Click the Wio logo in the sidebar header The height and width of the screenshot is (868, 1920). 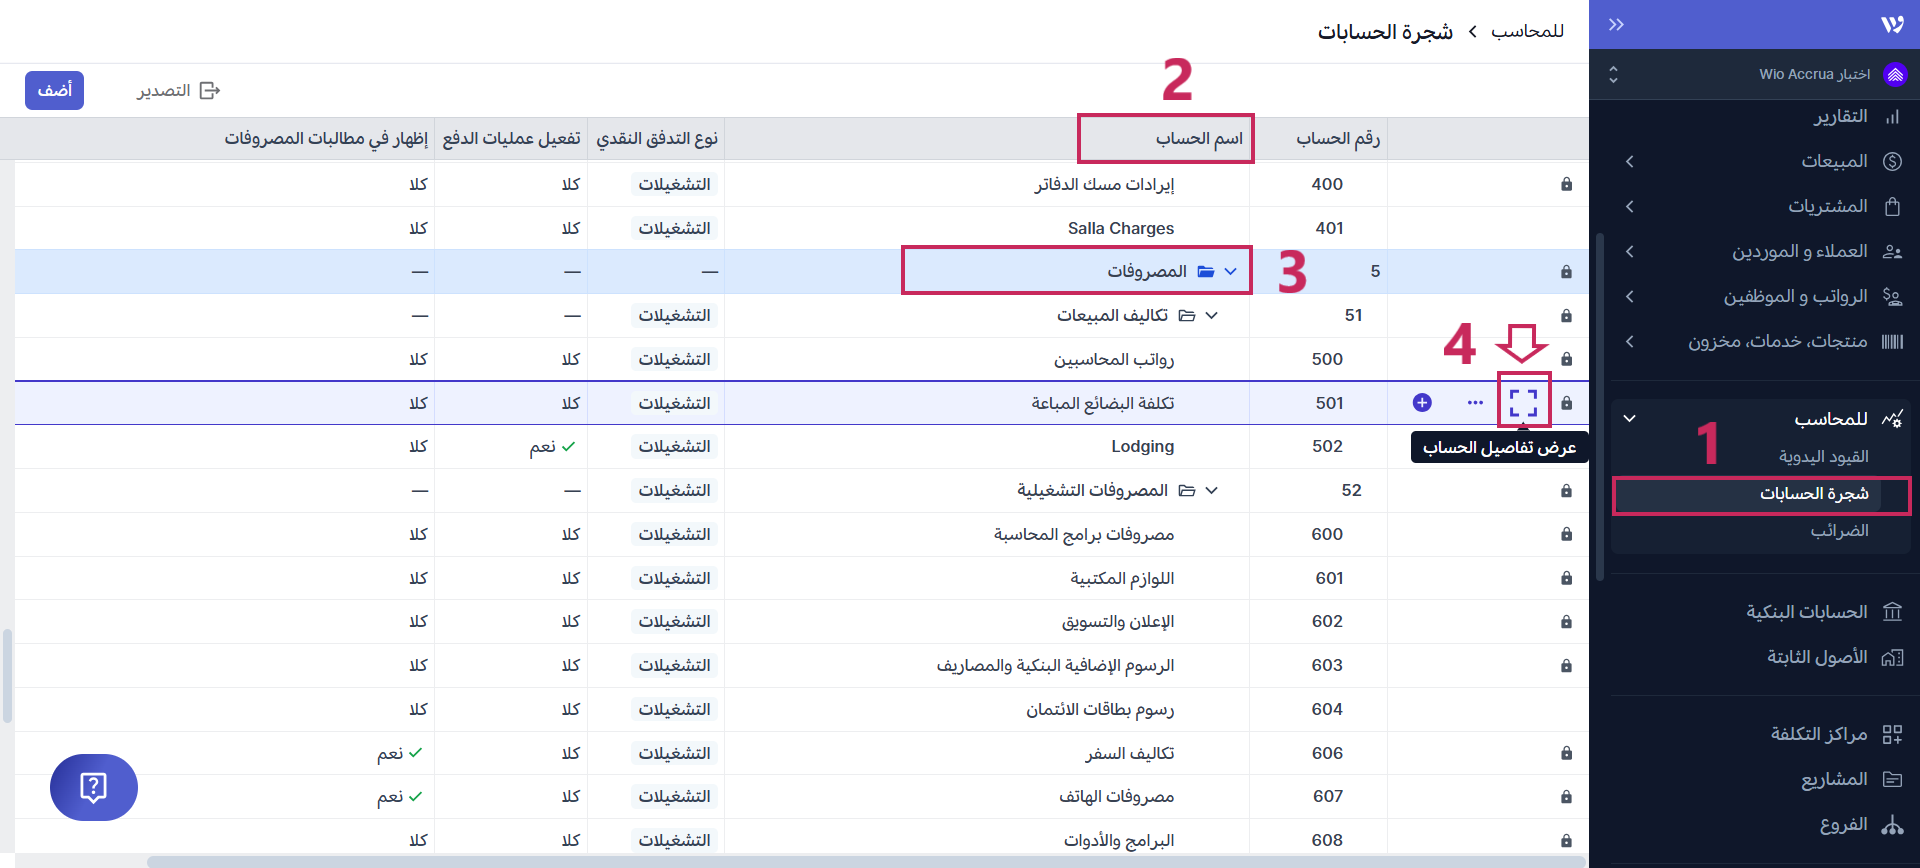(x=1892, y=25)
